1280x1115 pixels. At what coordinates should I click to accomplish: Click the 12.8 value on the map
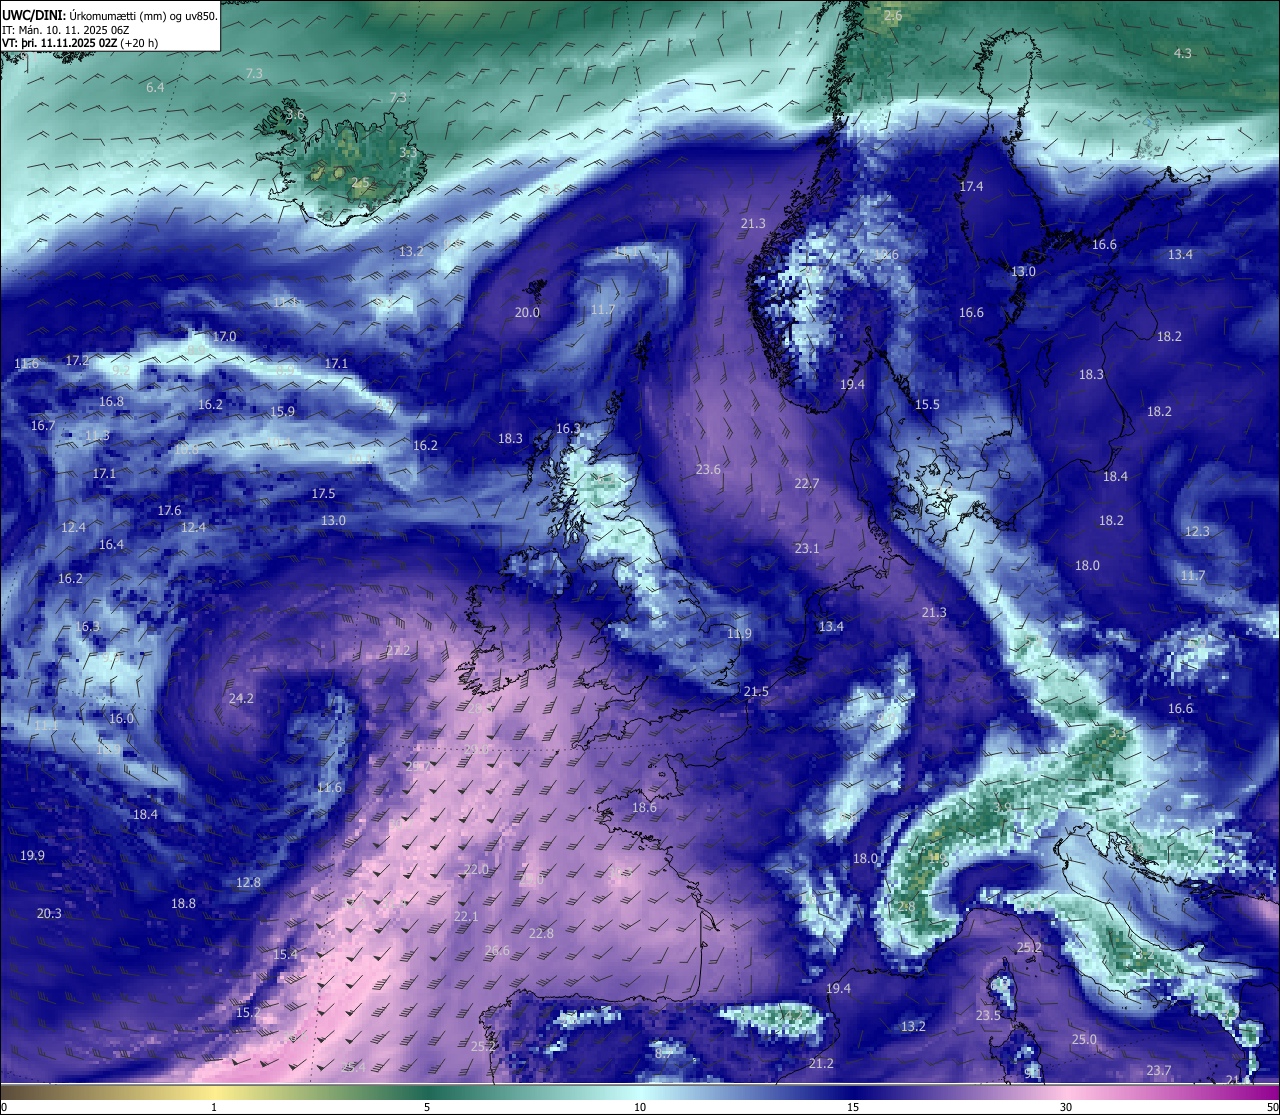[x=248, y=883]
